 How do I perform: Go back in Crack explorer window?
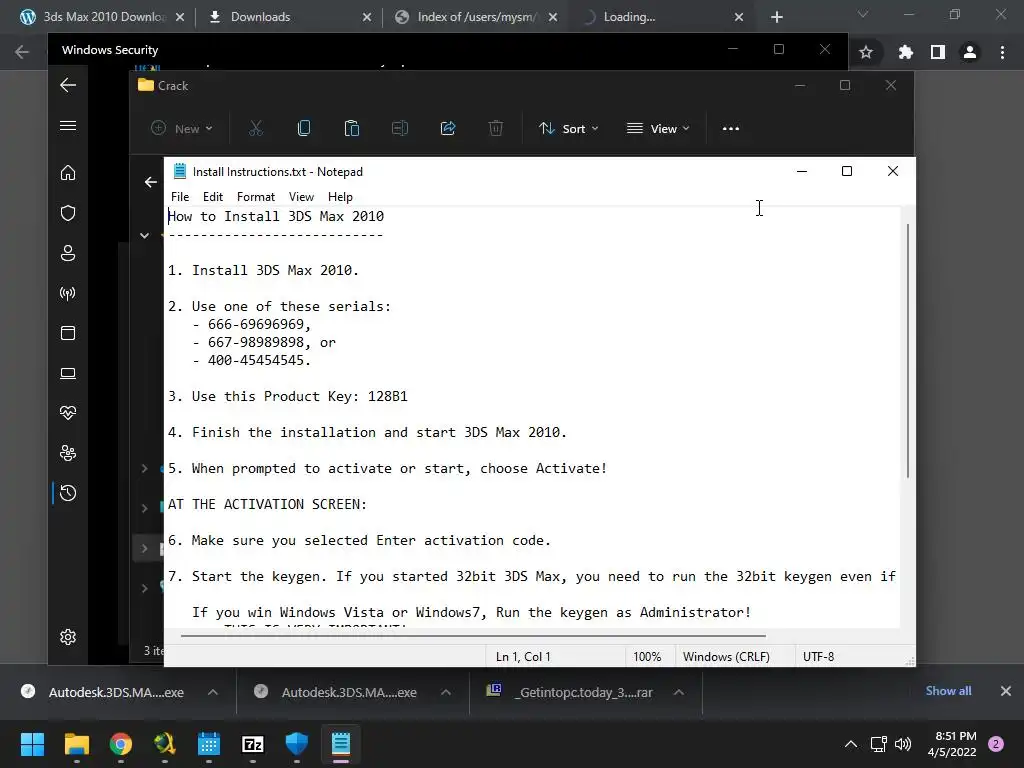click(x=151, y=182)
